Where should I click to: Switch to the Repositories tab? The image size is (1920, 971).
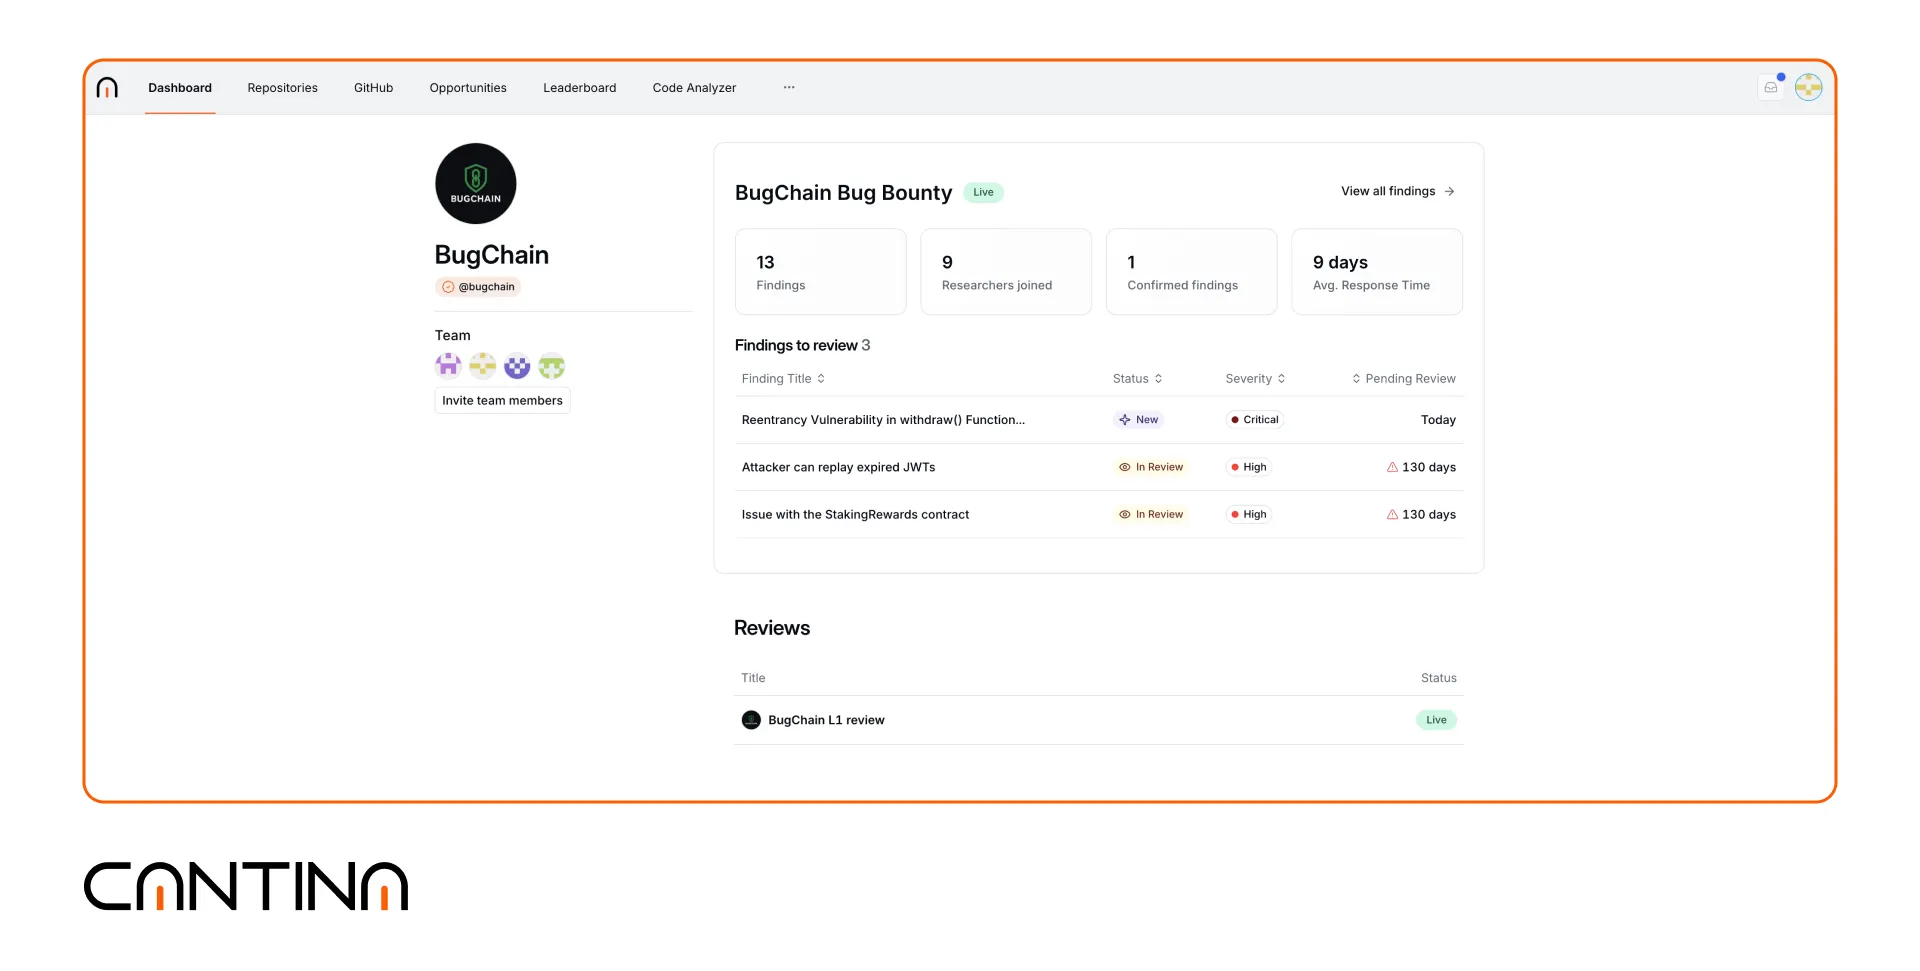point(282,87)
